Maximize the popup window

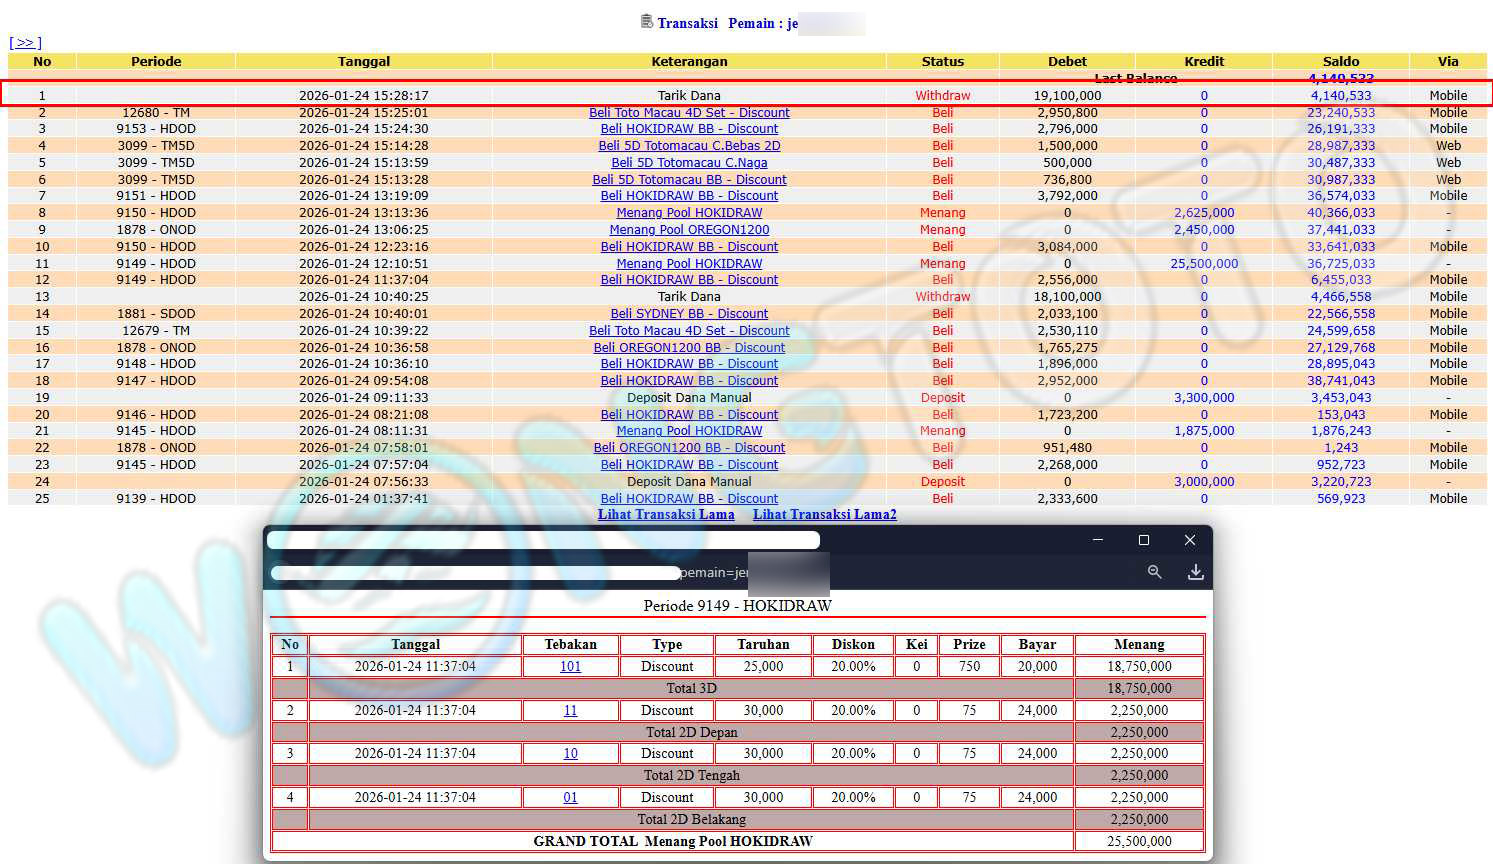[x=1144, y=540]
